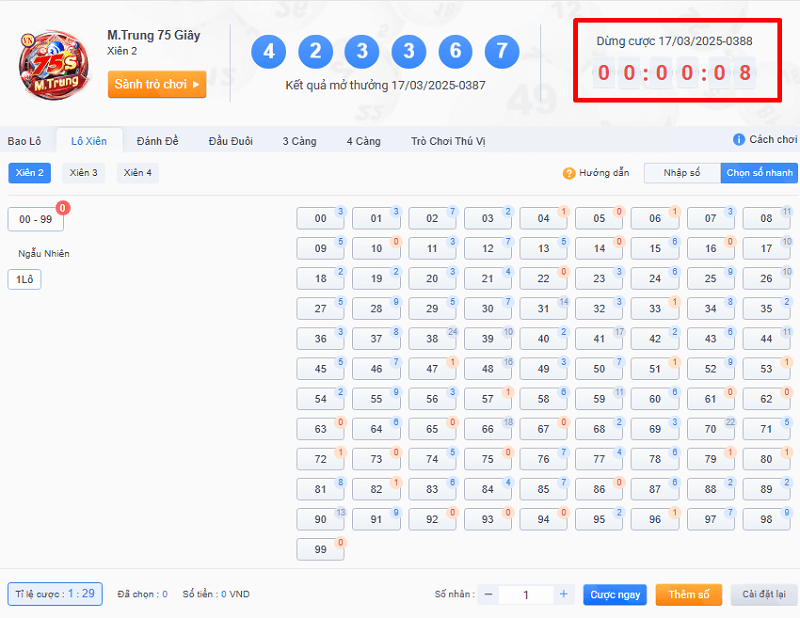
Task: Select the Chọn số nhanh mode
Action: [x=758, y=172]
